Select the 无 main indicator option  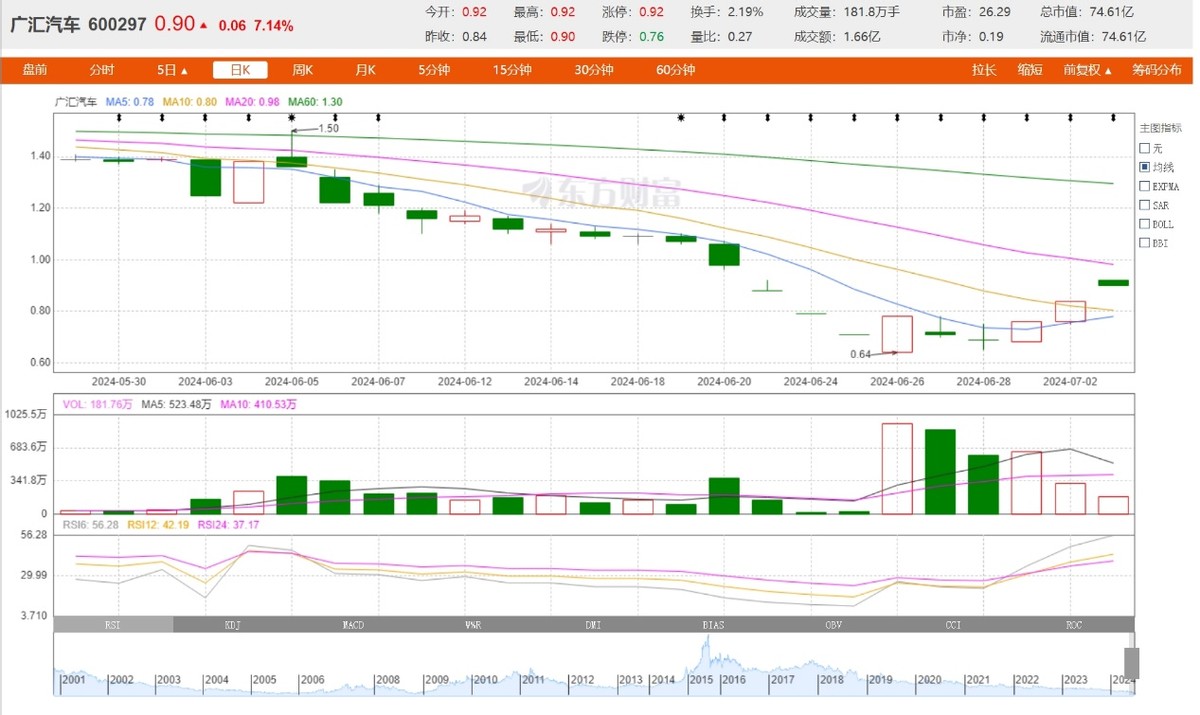pos(1144,148)
